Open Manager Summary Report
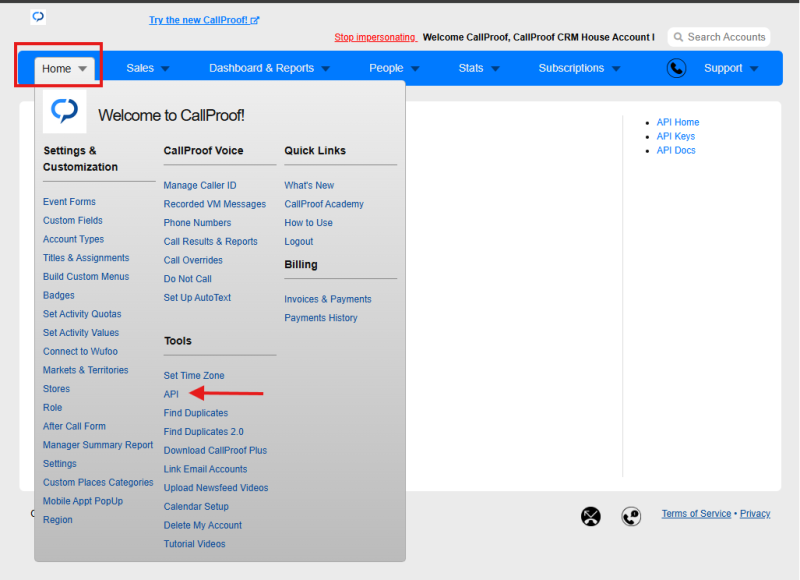 point(97,445)
